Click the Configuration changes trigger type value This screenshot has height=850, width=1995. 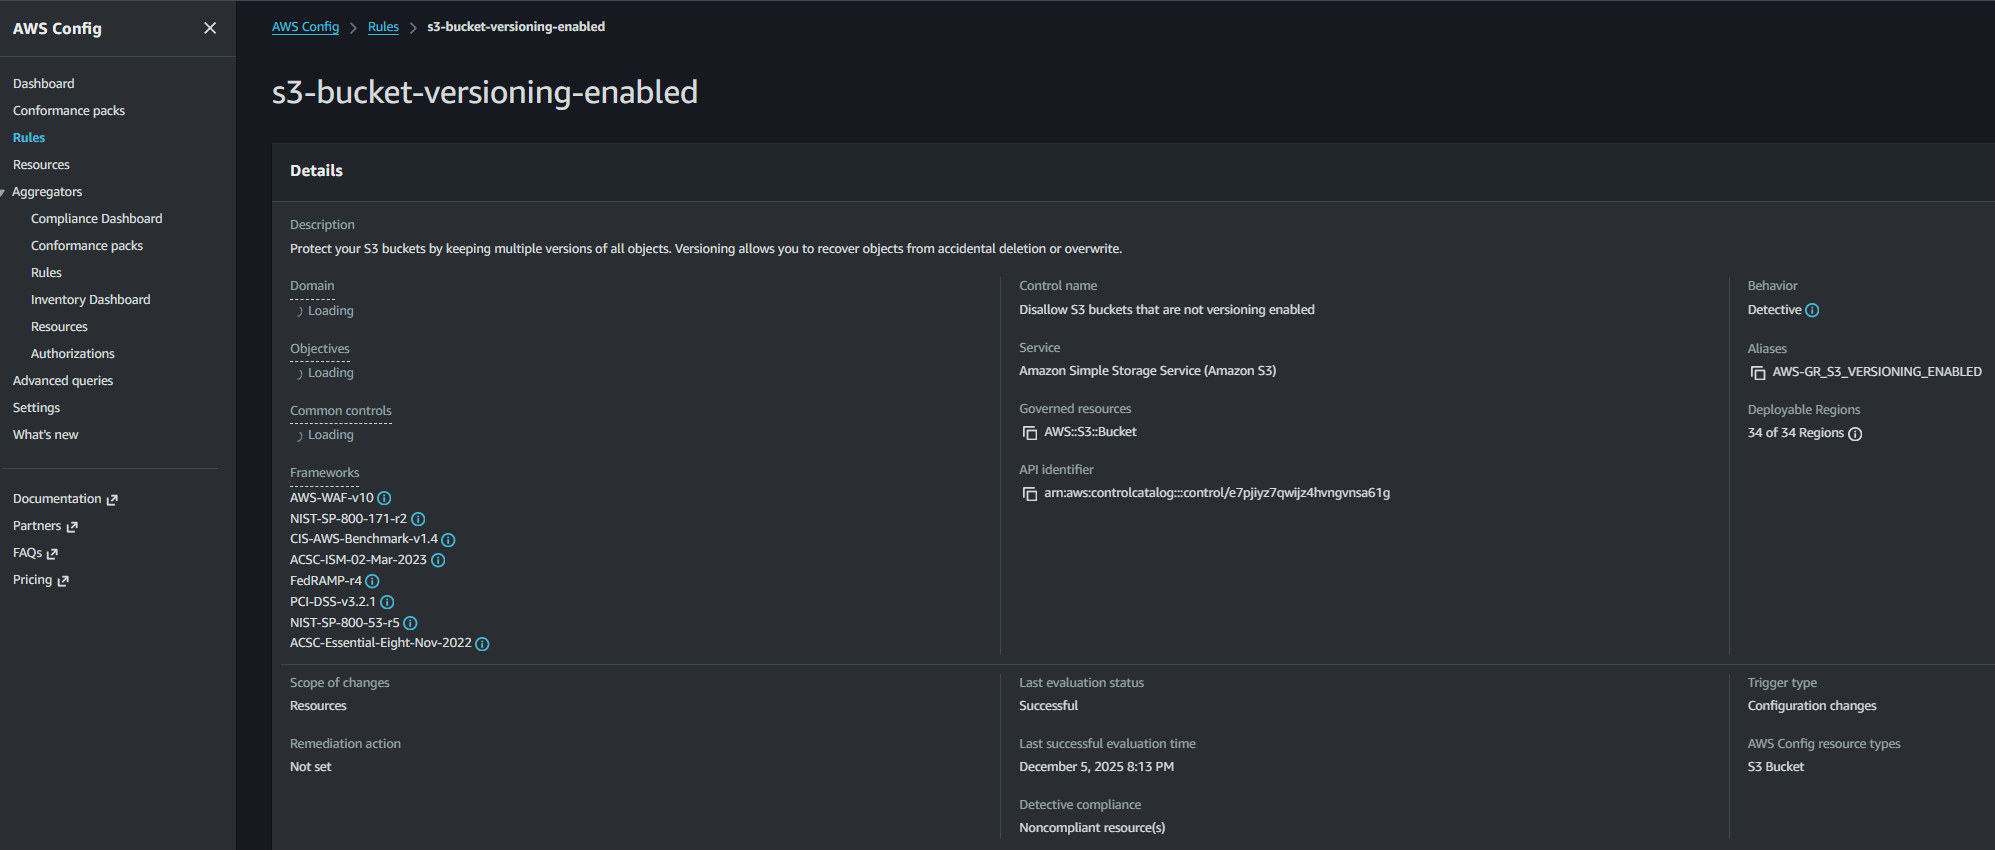click(x=1812, y=706)
